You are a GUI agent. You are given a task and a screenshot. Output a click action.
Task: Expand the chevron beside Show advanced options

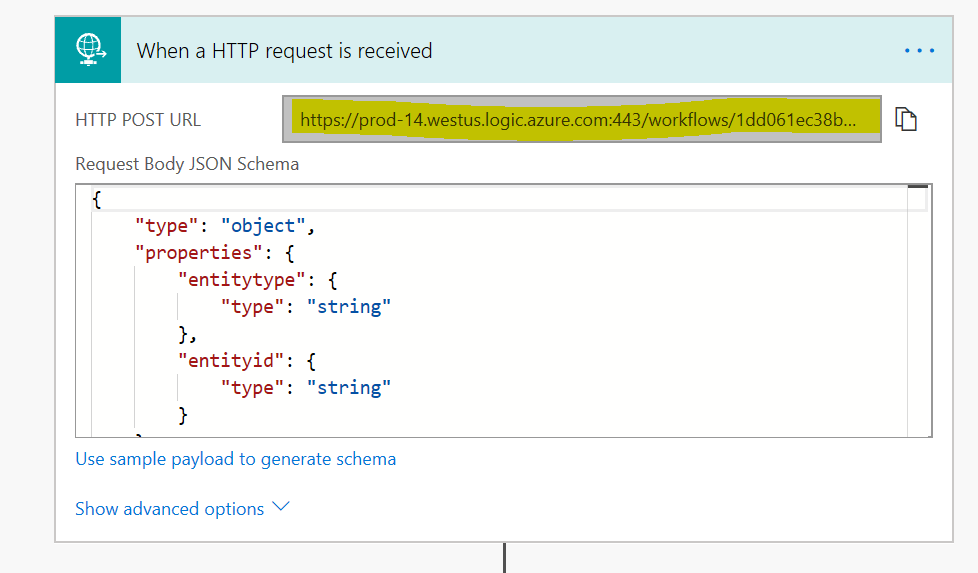click(281, 507)
